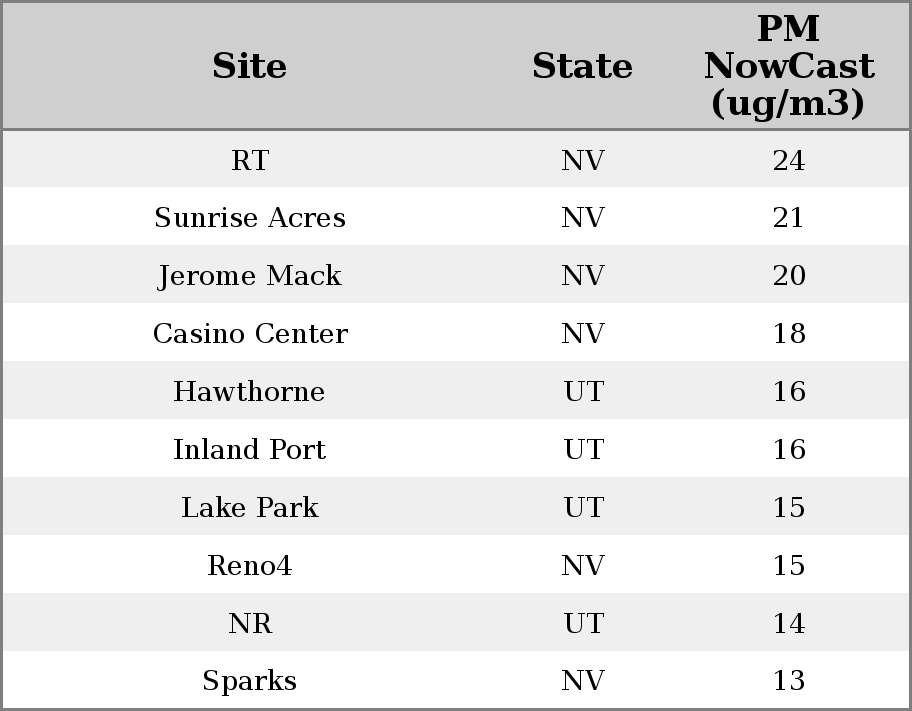Click the Hawthorne site cell
The image size is (912, 711).
coord(250,391)
